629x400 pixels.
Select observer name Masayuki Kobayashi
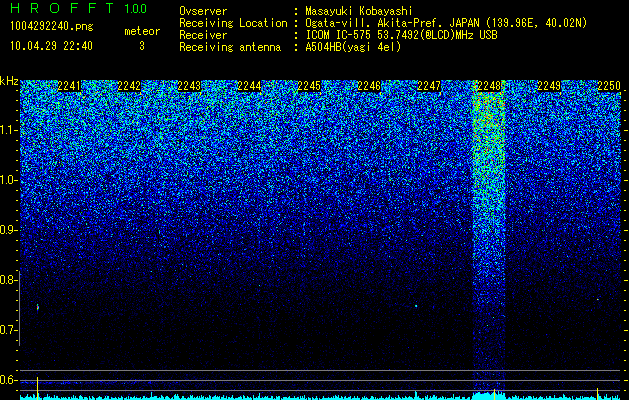click(359, 11)
